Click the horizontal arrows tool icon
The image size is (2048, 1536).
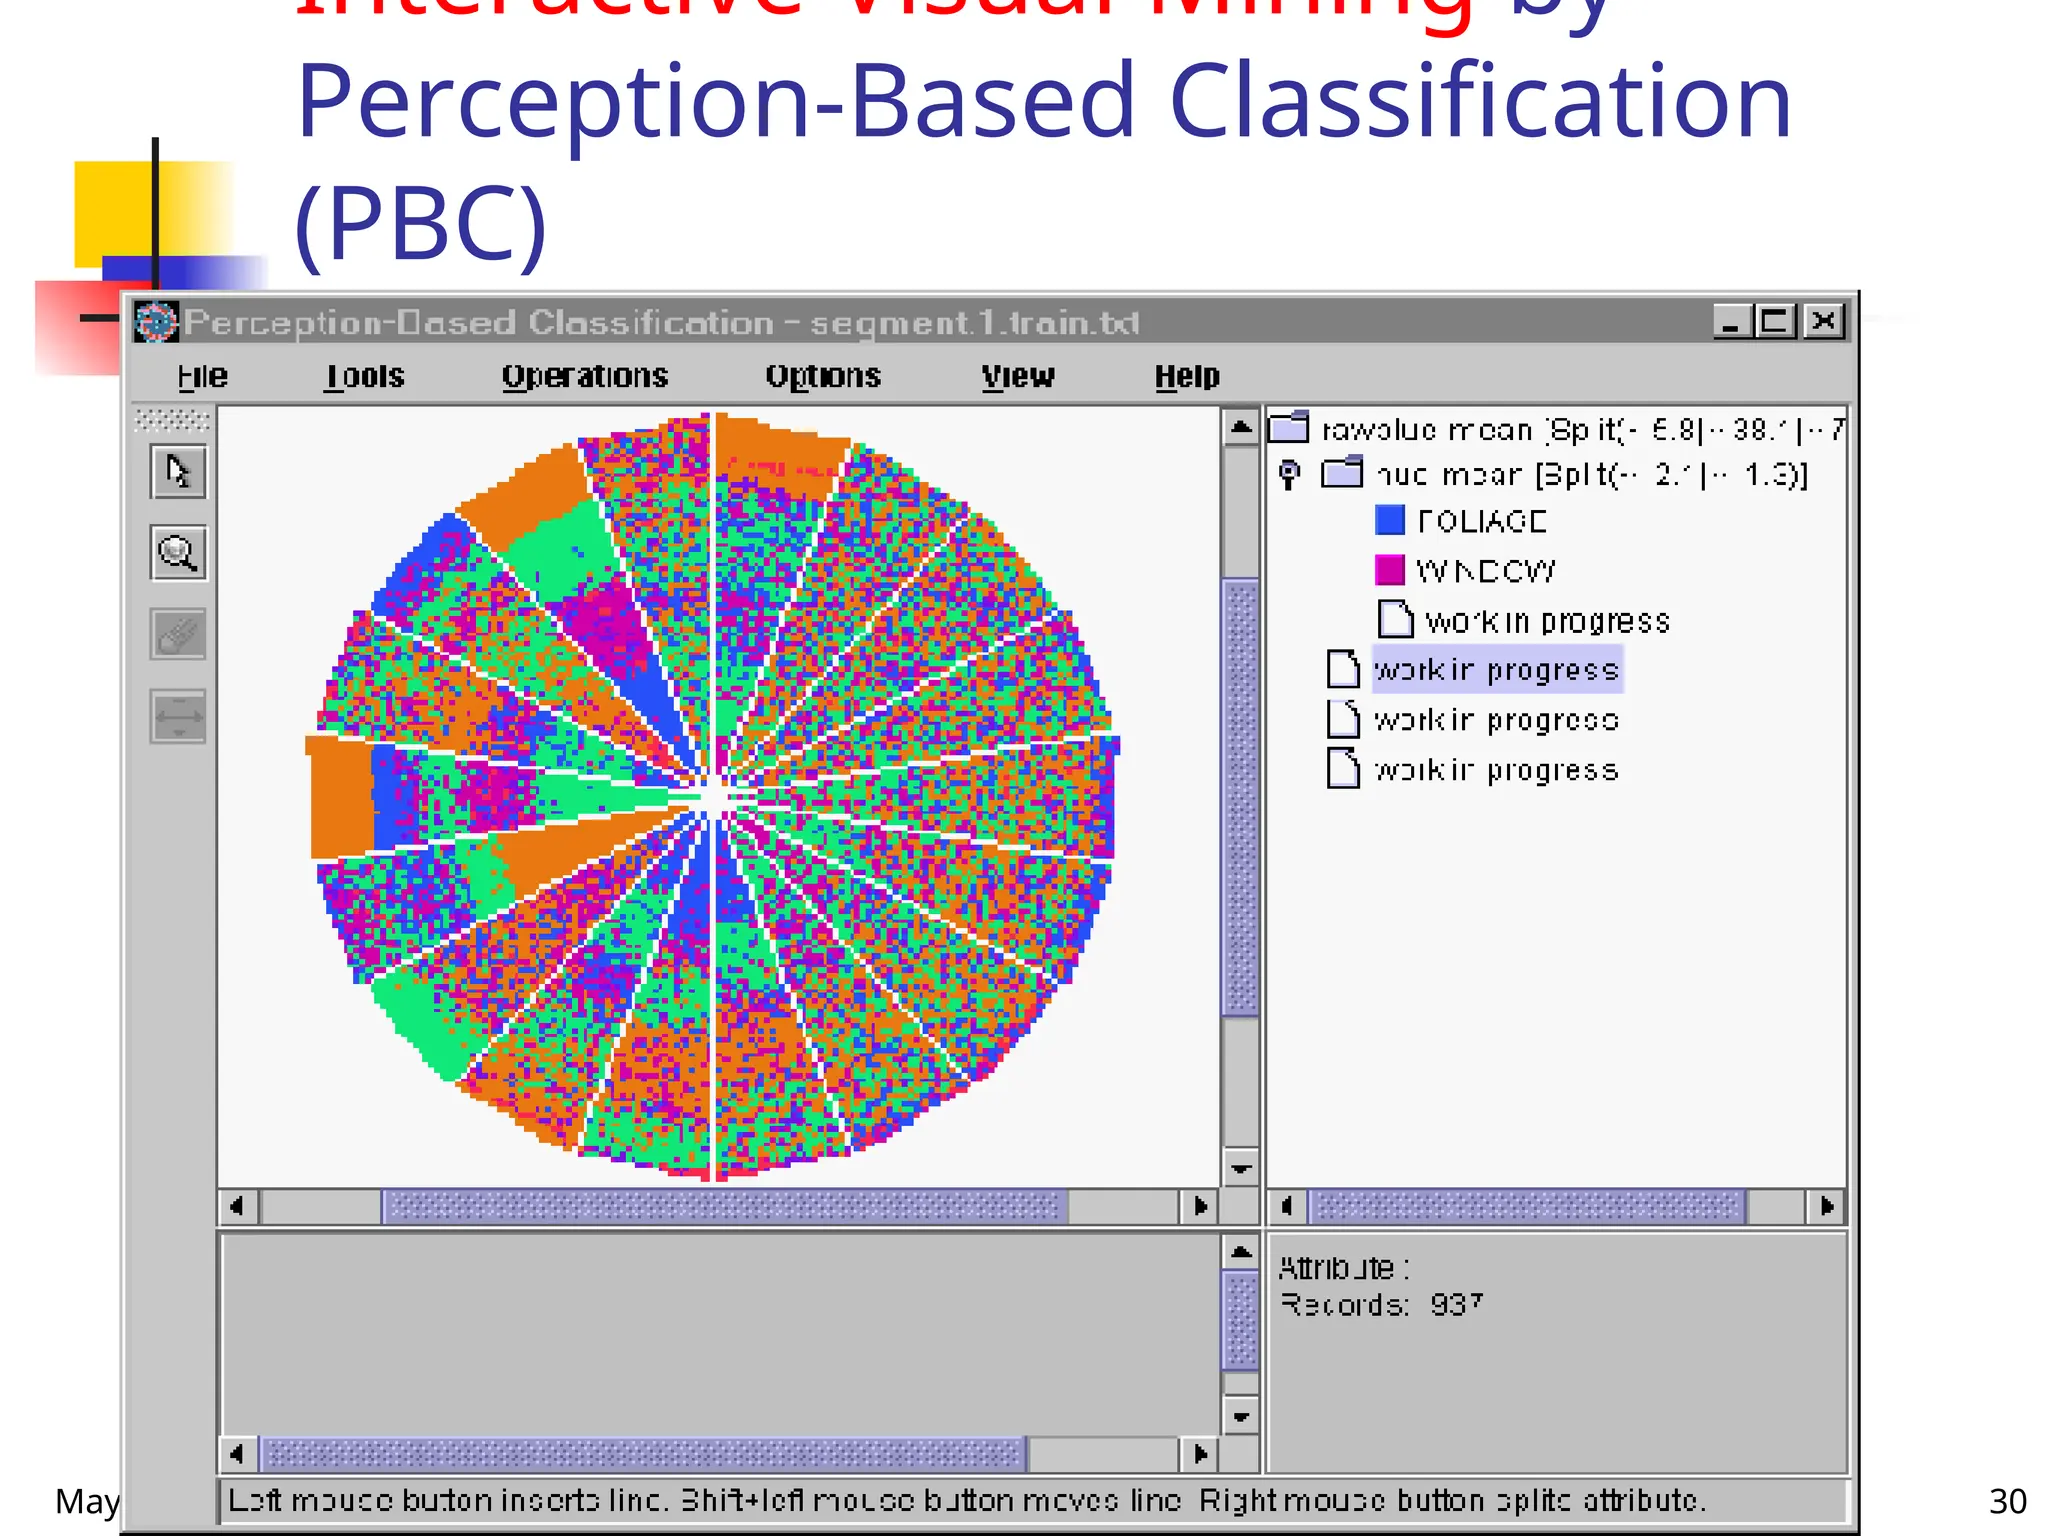(178, 716)
